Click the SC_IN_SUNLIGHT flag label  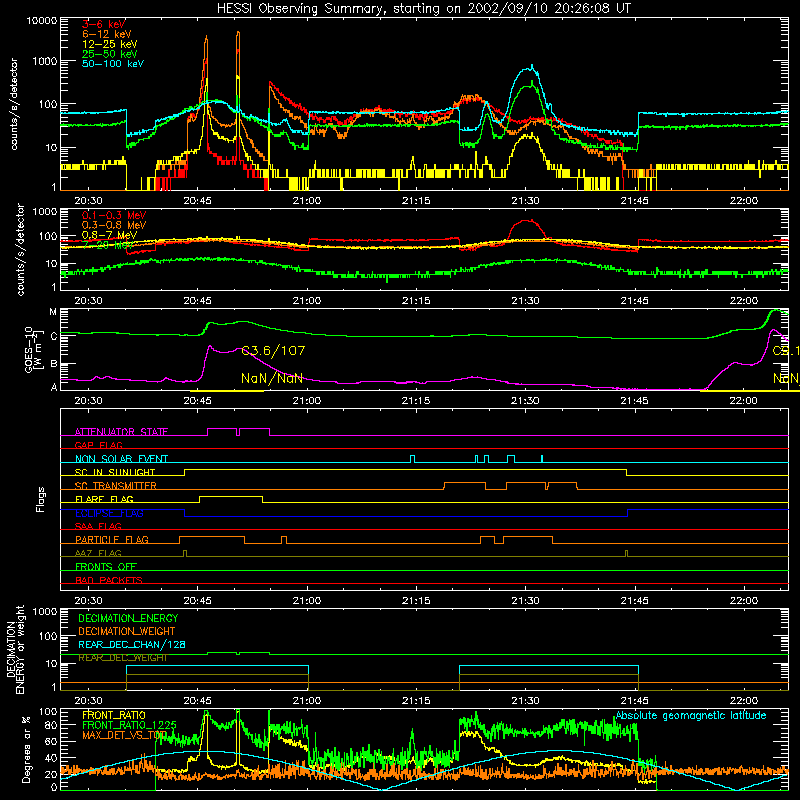(x=115, y=472)
